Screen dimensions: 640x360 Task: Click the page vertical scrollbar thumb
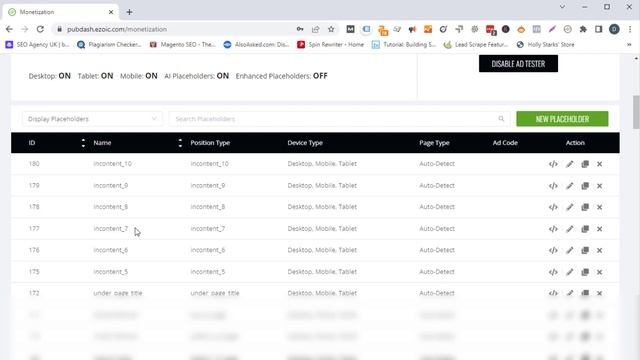point(636,112)
